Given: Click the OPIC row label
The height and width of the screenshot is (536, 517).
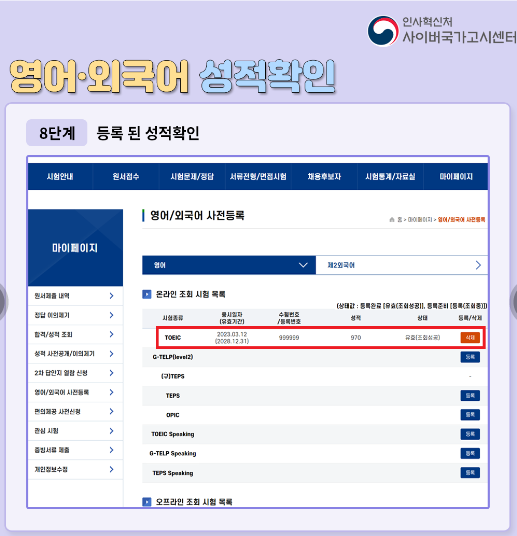Looking at the screenshot, I should click(x=173, y=415).
